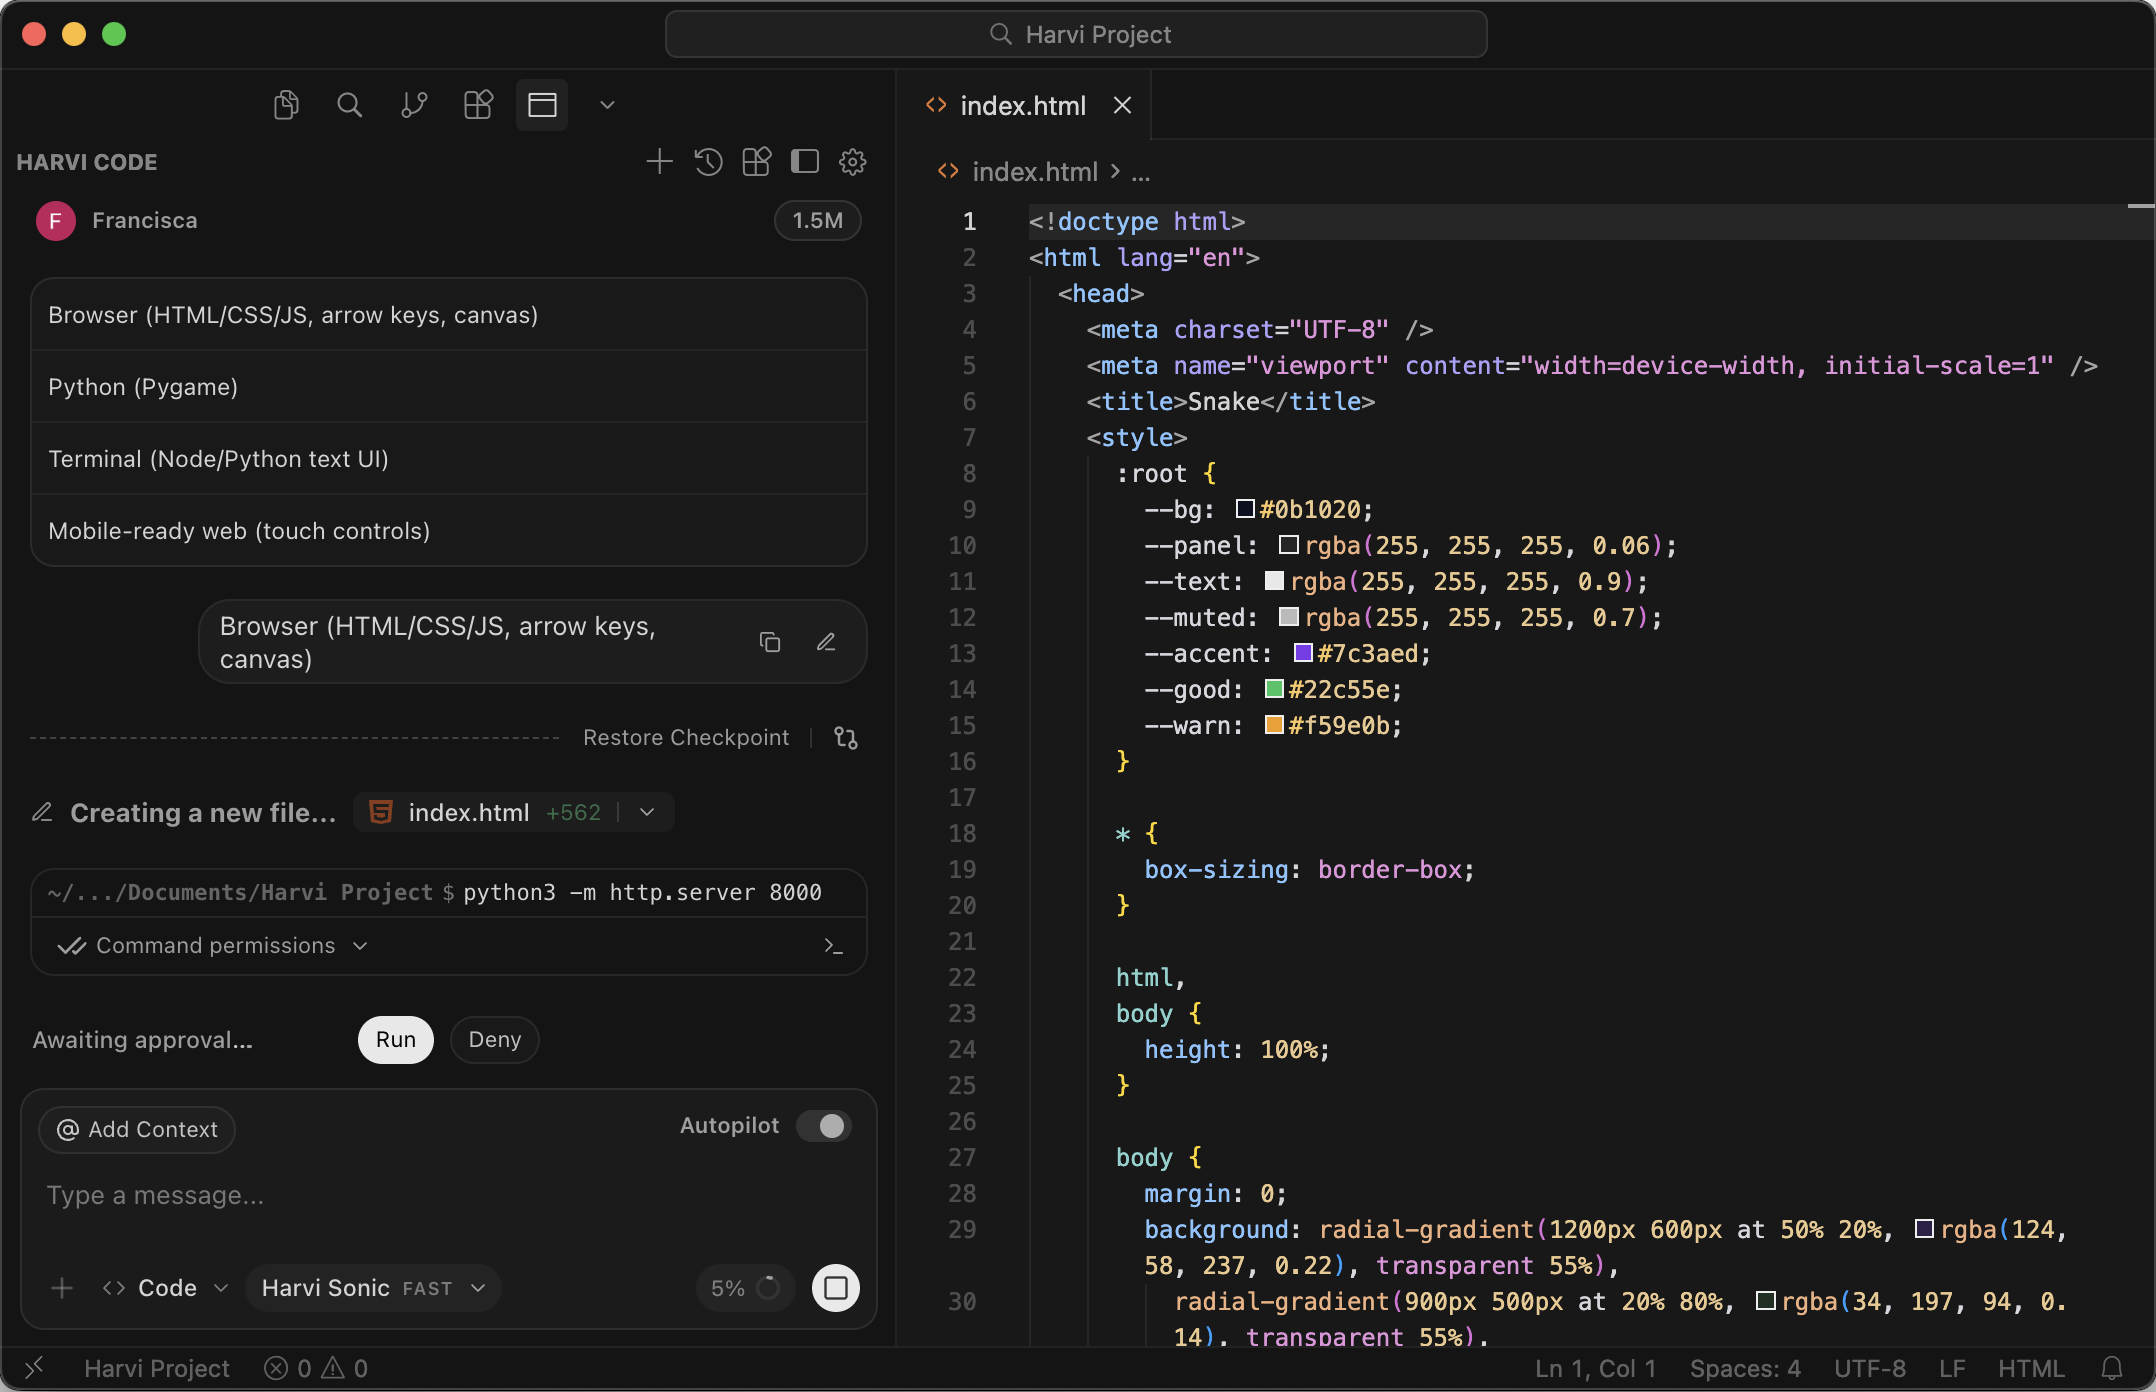Image resolution: width=2156 pixels, height=1392 pixels.
Task: Click the Harvi Project search bar
Action: click(1076, 35)
